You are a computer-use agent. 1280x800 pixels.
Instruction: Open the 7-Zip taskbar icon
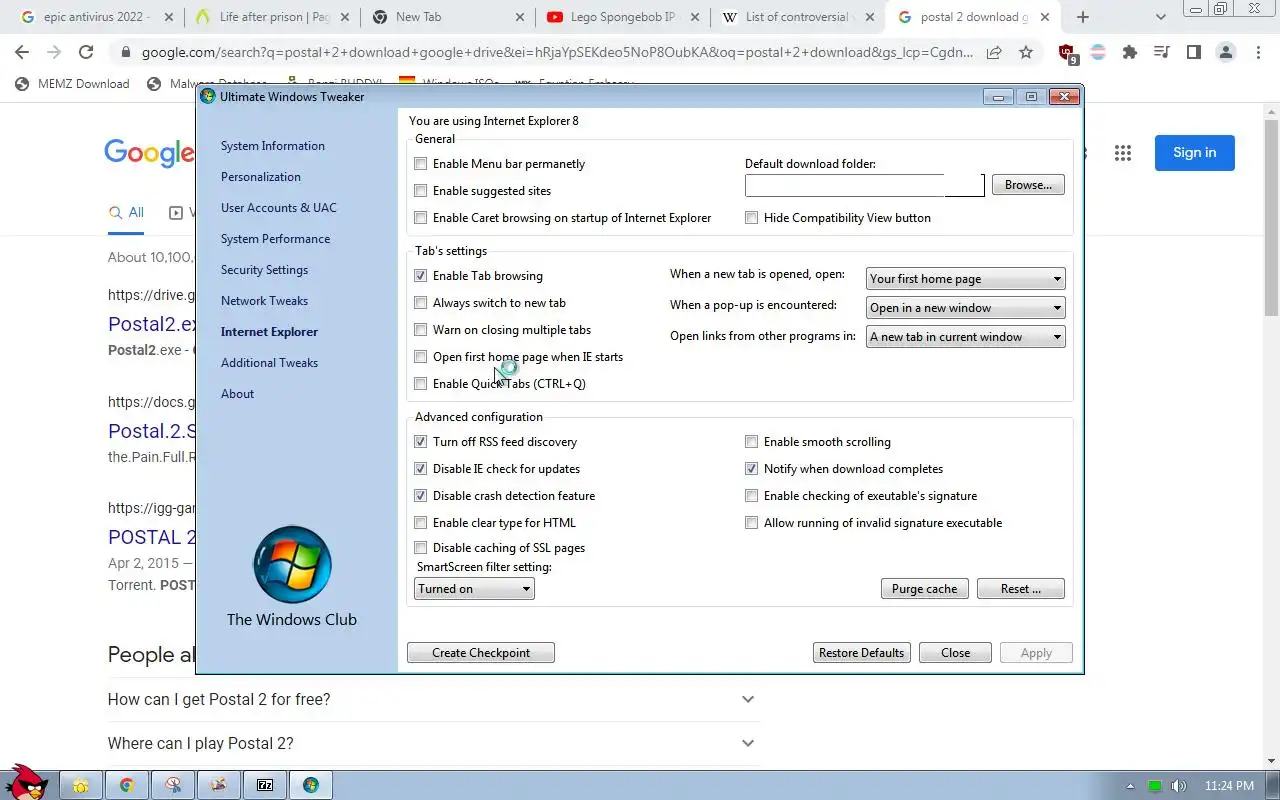265,785
